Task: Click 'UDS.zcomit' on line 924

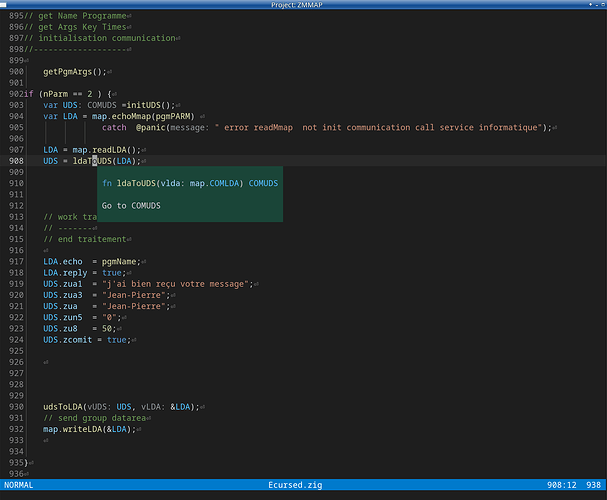Action: (67, 340)
